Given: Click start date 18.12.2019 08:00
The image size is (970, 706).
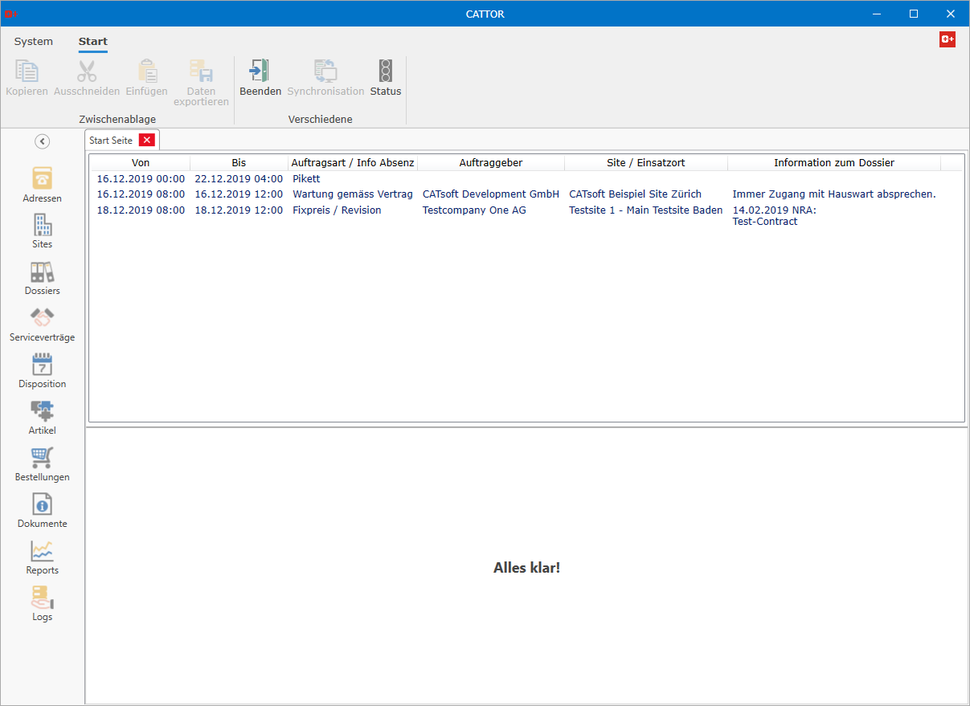Looking at the screenshot, I should pos(140,210).
